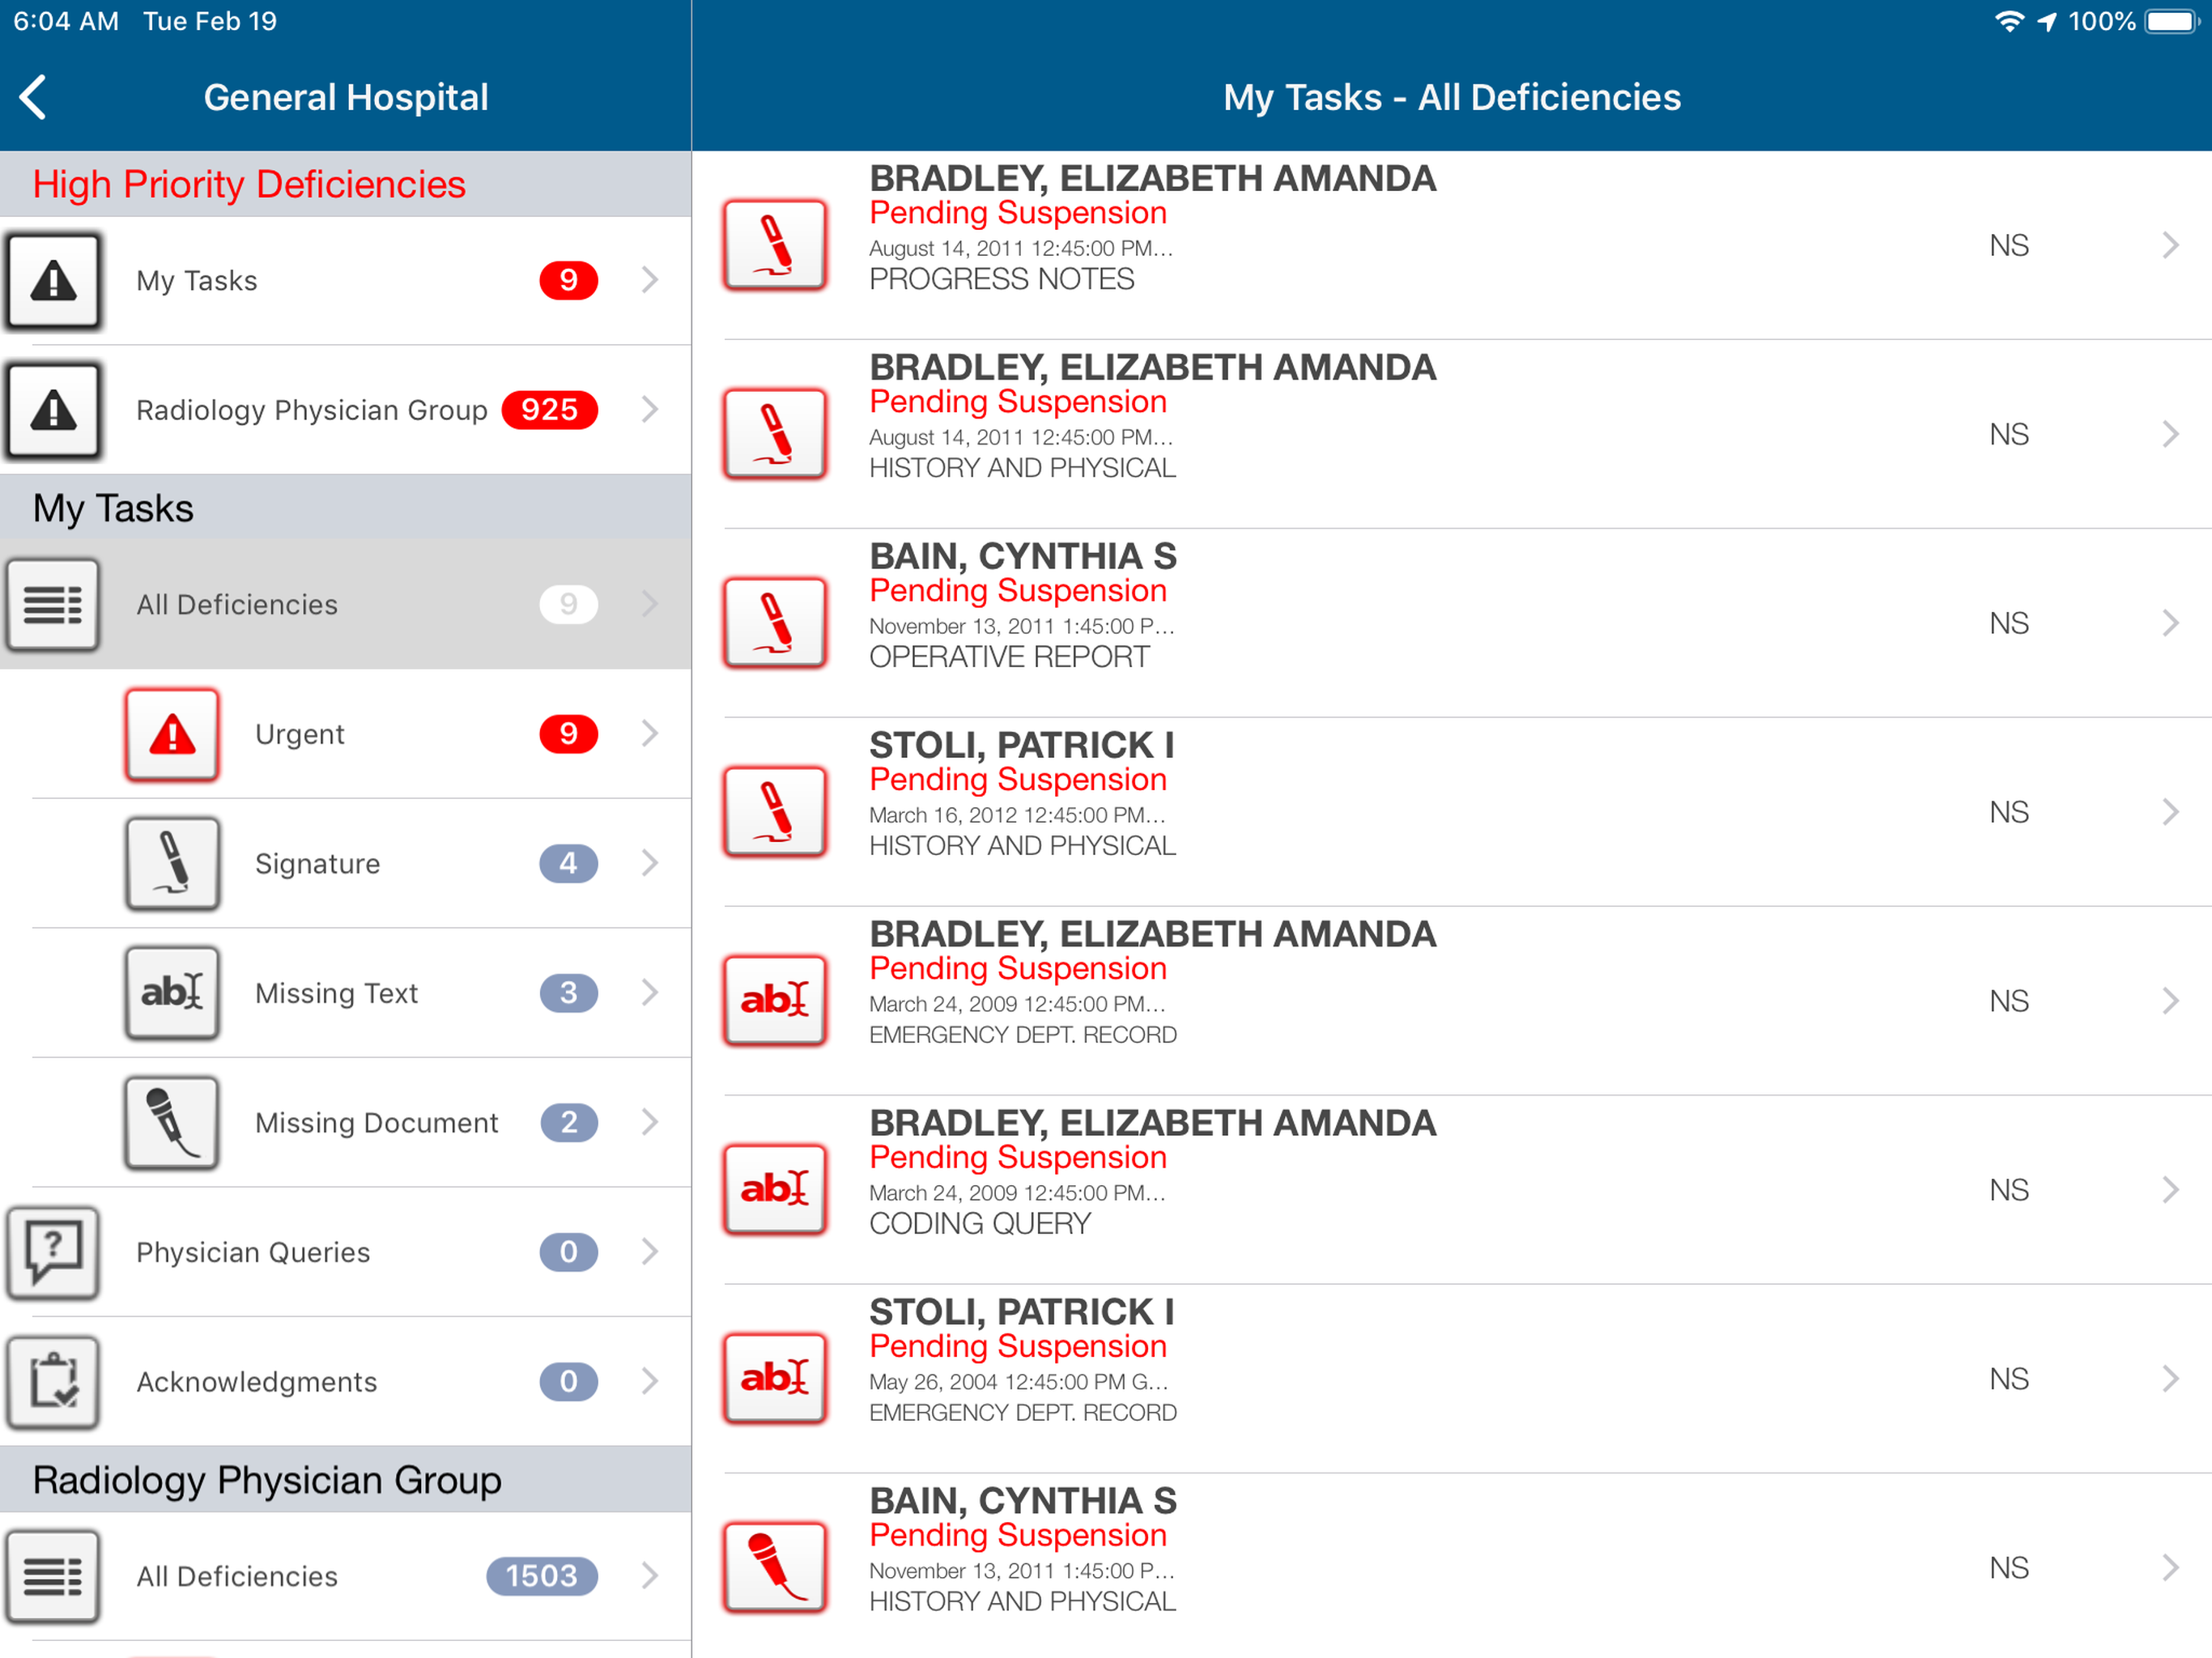Tap the warning icon for High Priority My Tasks
Screen dimensions: 2212x1658
pos(54,281)
